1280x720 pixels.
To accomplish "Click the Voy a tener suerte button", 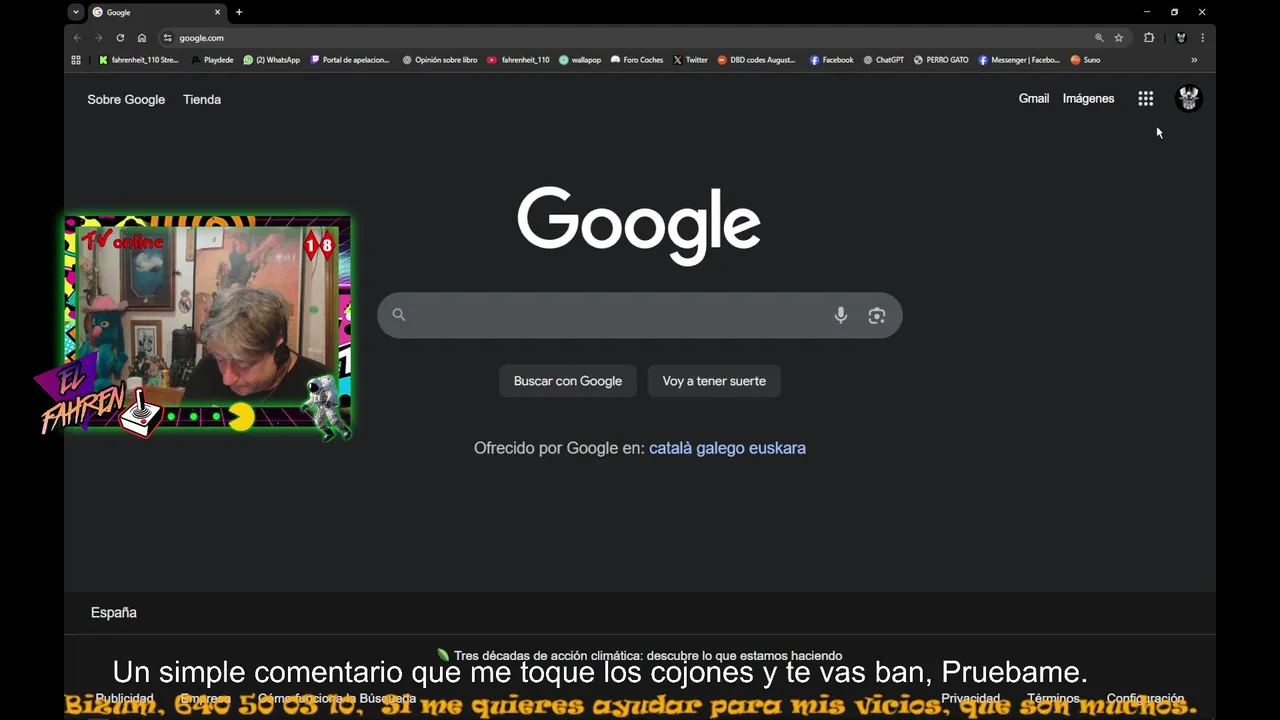I will [x=714, y=381].
